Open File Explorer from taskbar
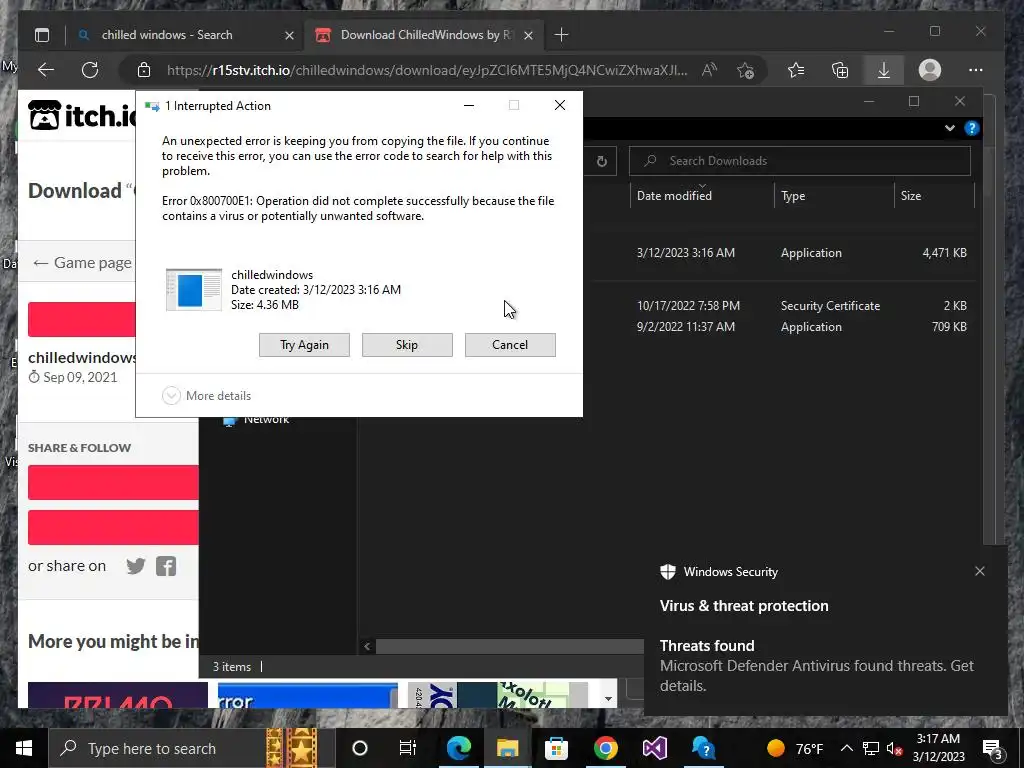Image resolution: width=1024 pixels, height=768 pixels. tap(507, 748)
